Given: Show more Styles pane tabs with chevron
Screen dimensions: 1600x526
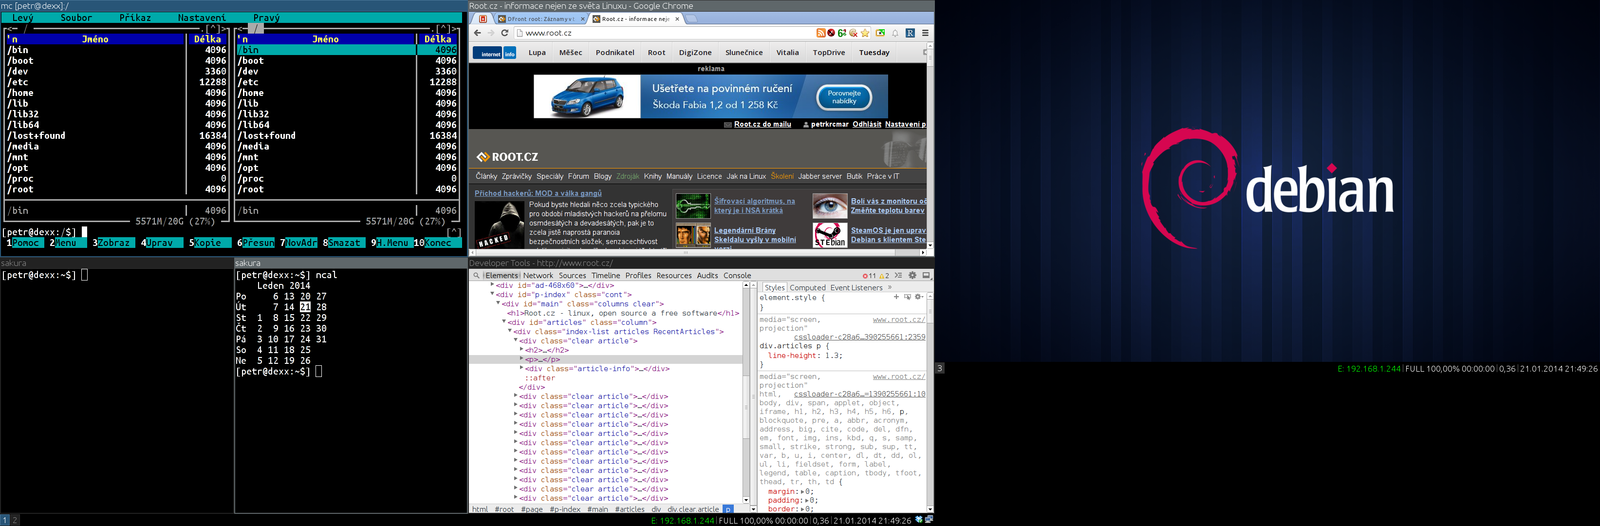Looking at the screenshot, I should pyautogui.click(x=889, y=287).
